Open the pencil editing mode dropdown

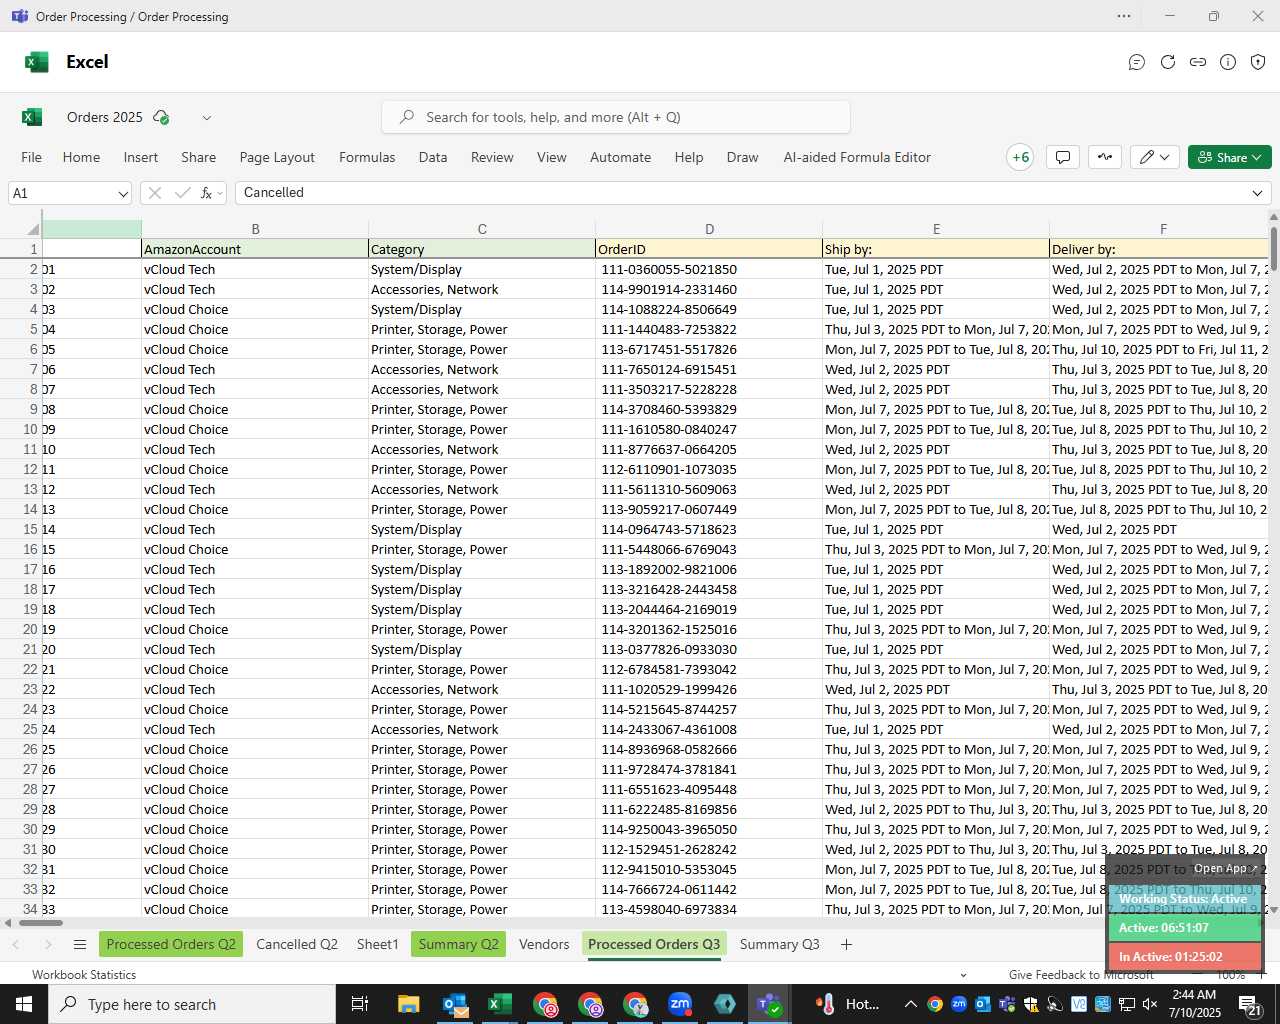pos(1155,157)
